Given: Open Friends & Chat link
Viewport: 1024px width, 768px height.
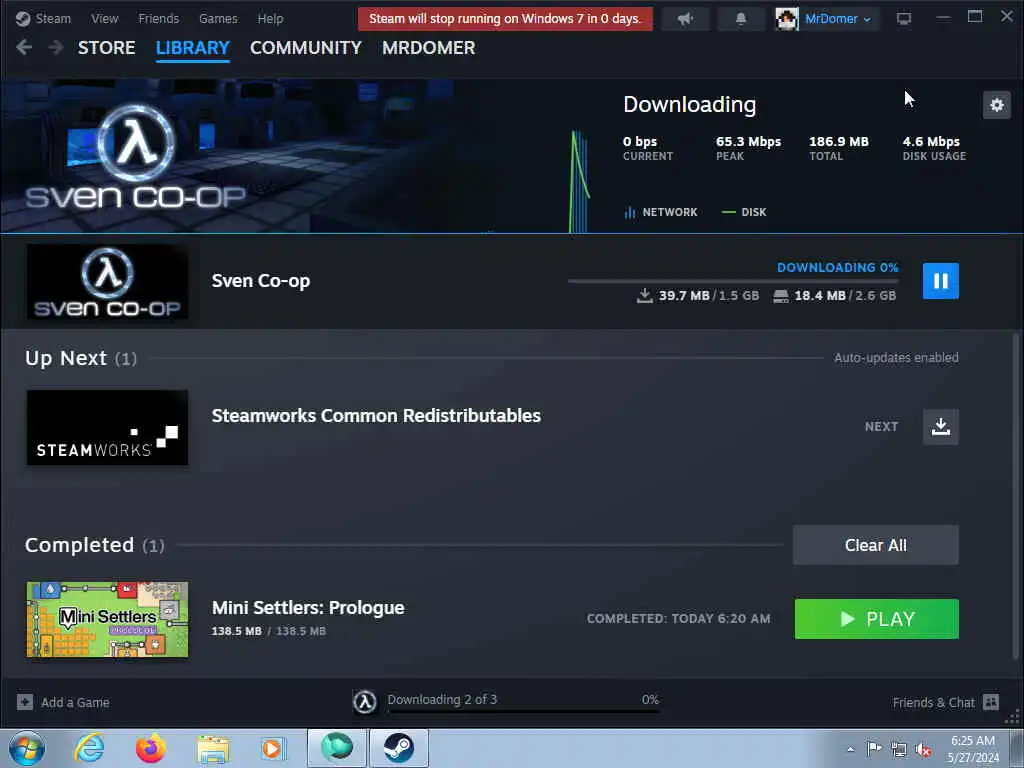Looking at the screenshot, I should (x=933, y=703).
